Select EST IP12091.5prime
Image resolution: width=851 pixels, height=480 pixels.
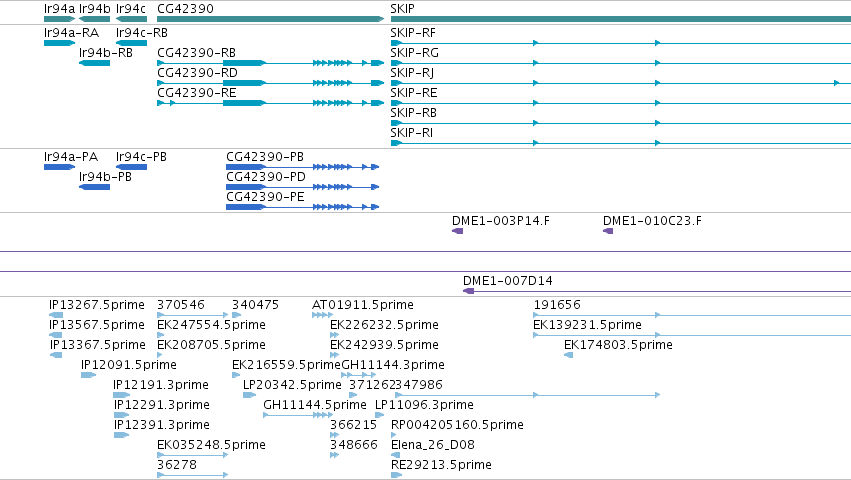[129, 365]
